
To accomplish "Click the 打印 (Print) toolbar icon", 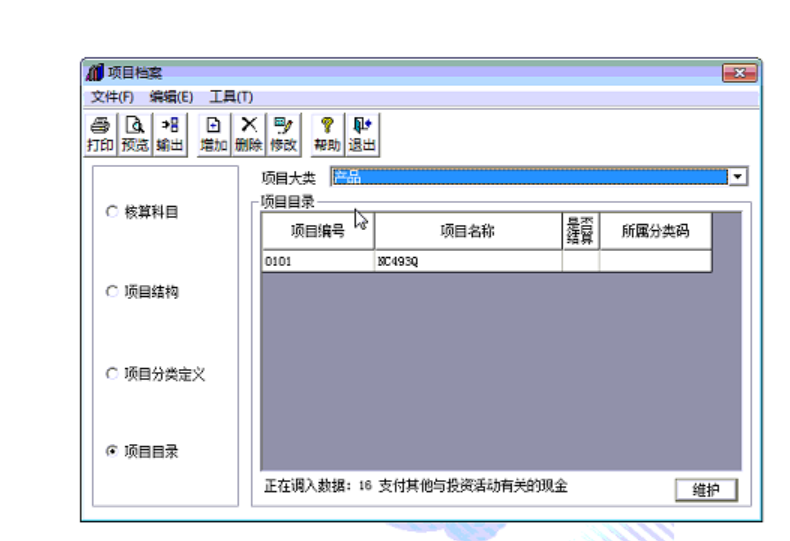I will click(100, 134).
